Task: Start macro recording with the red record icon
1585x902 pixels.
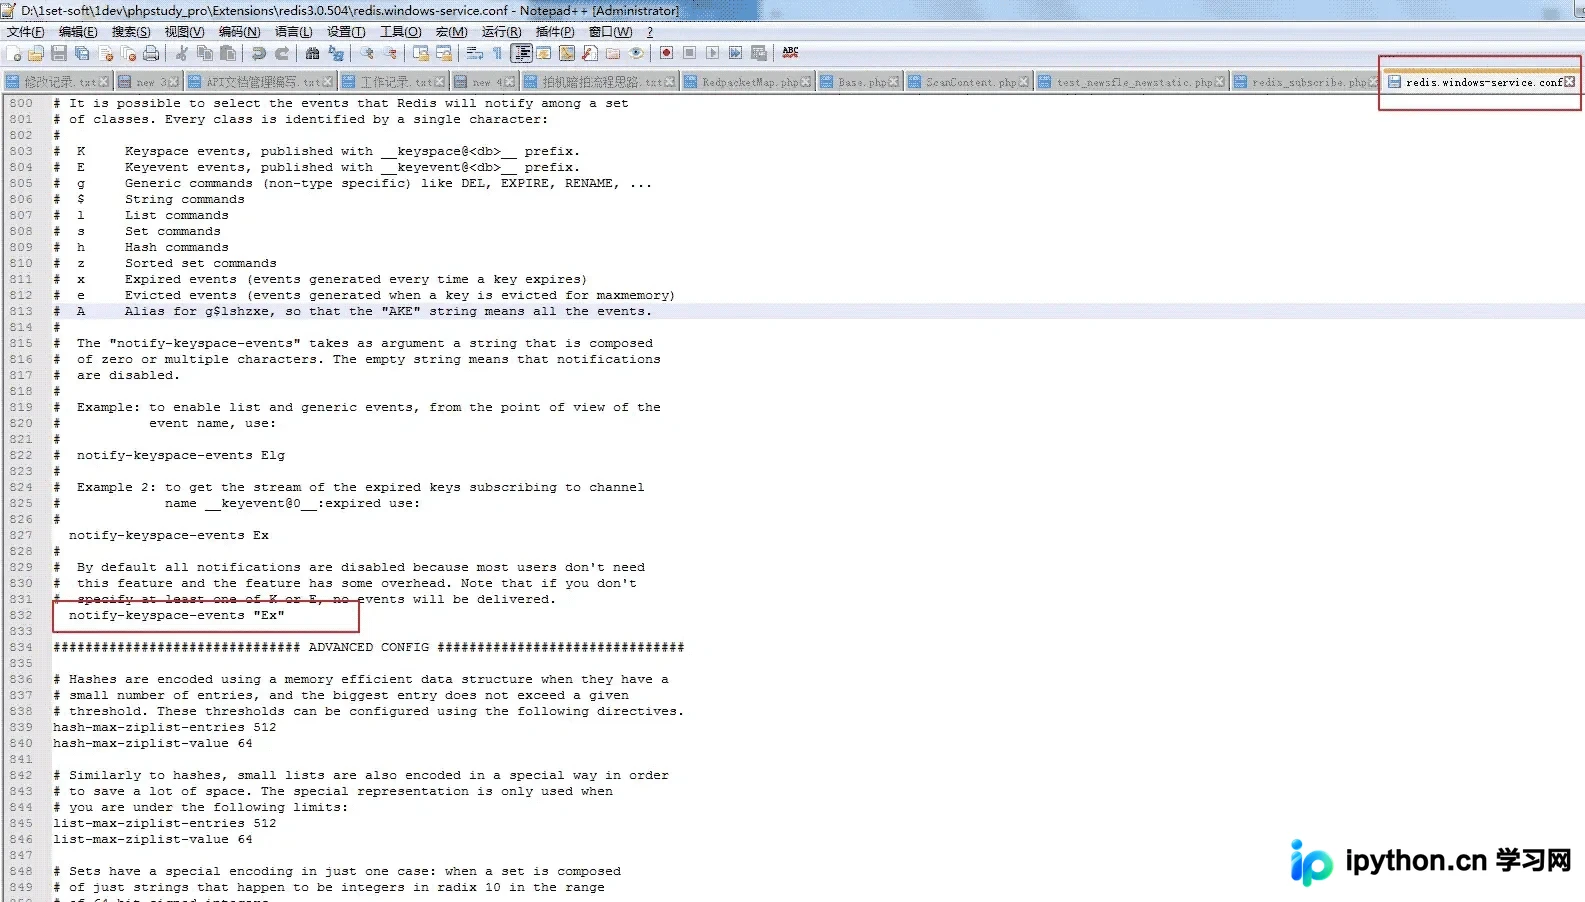Action: tap(666, 53)
